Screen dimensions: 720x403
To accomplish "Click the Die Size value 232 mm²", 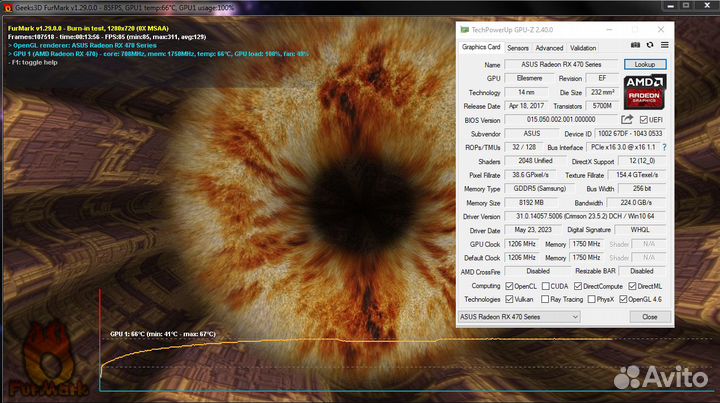I will tap(602, 92).
